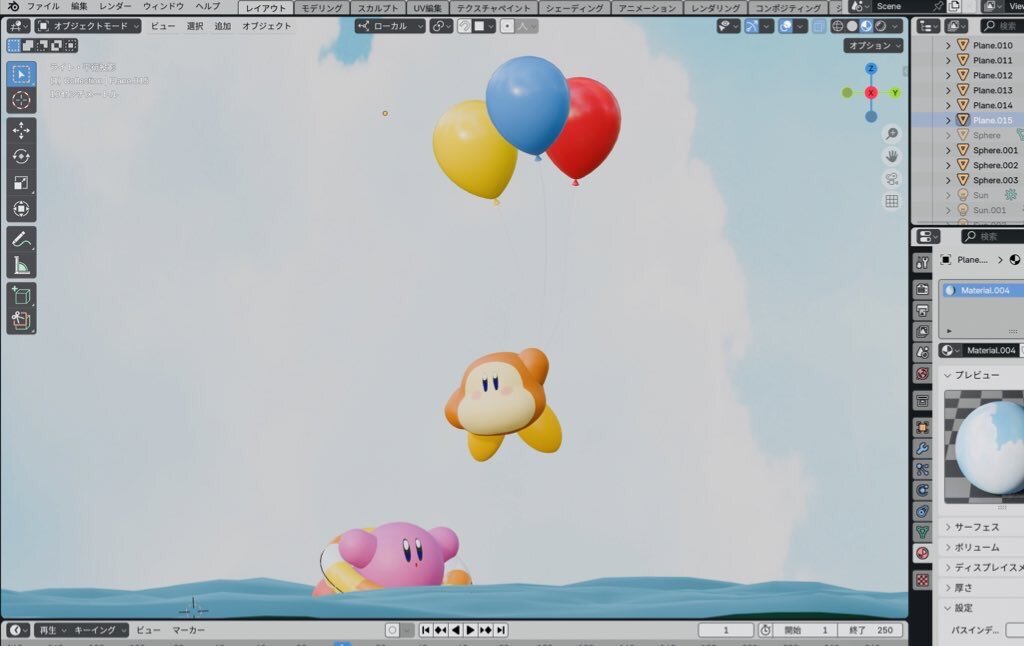Open the オブジェクト menu in viewport header

(266, 26)
